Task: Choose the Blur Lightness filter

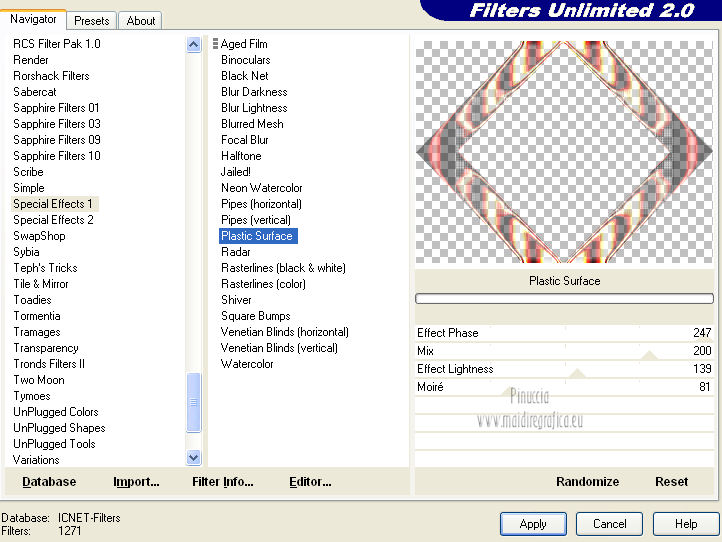Action: (254, 108)
